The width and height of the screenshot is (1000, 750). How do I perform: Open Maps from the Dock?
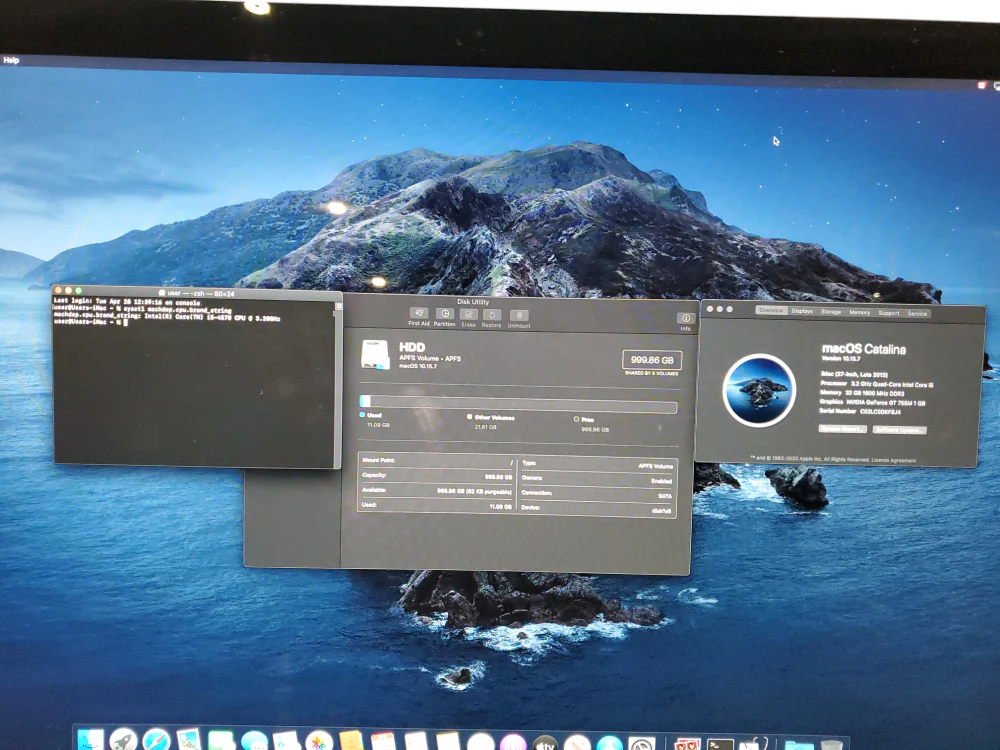[x=287, y=740]
